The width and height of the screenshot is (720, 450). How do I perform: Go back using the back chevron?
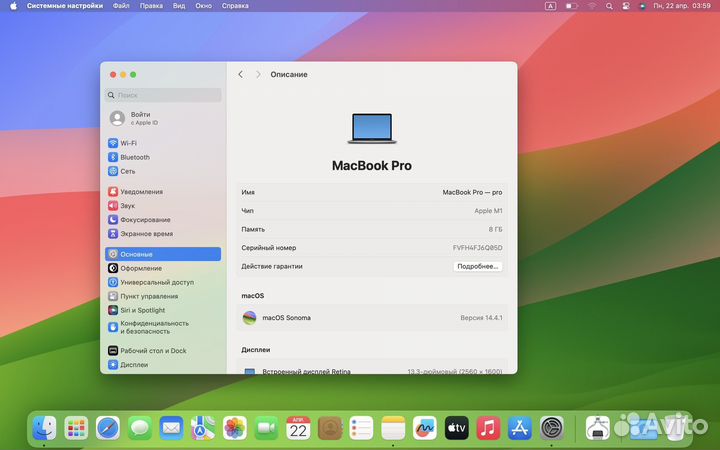click(x=241, y=74)
